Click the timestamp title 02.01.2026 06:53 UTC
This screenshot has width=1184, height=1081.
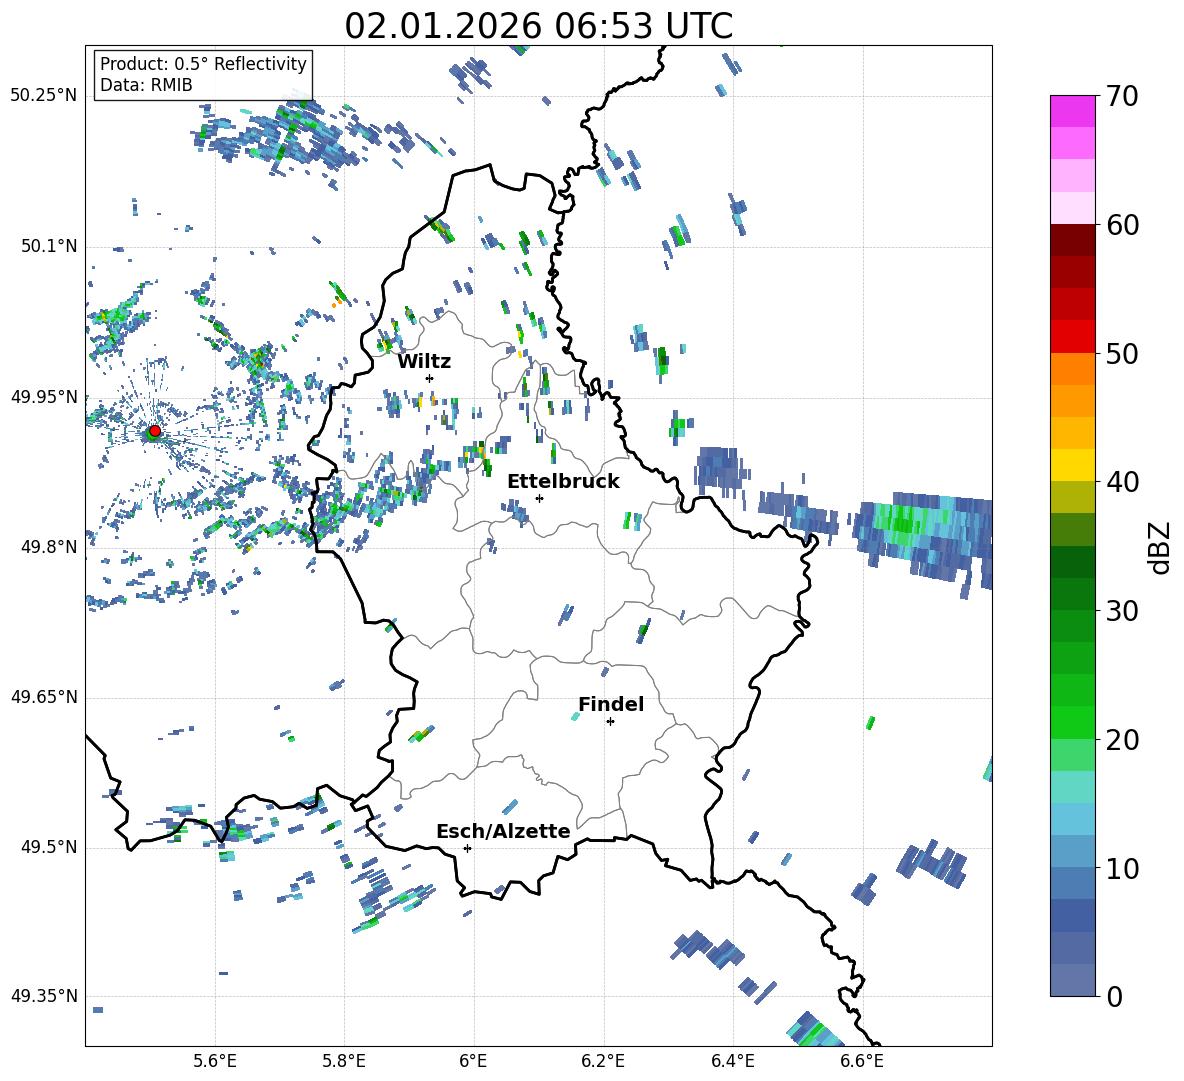[538, 26]
